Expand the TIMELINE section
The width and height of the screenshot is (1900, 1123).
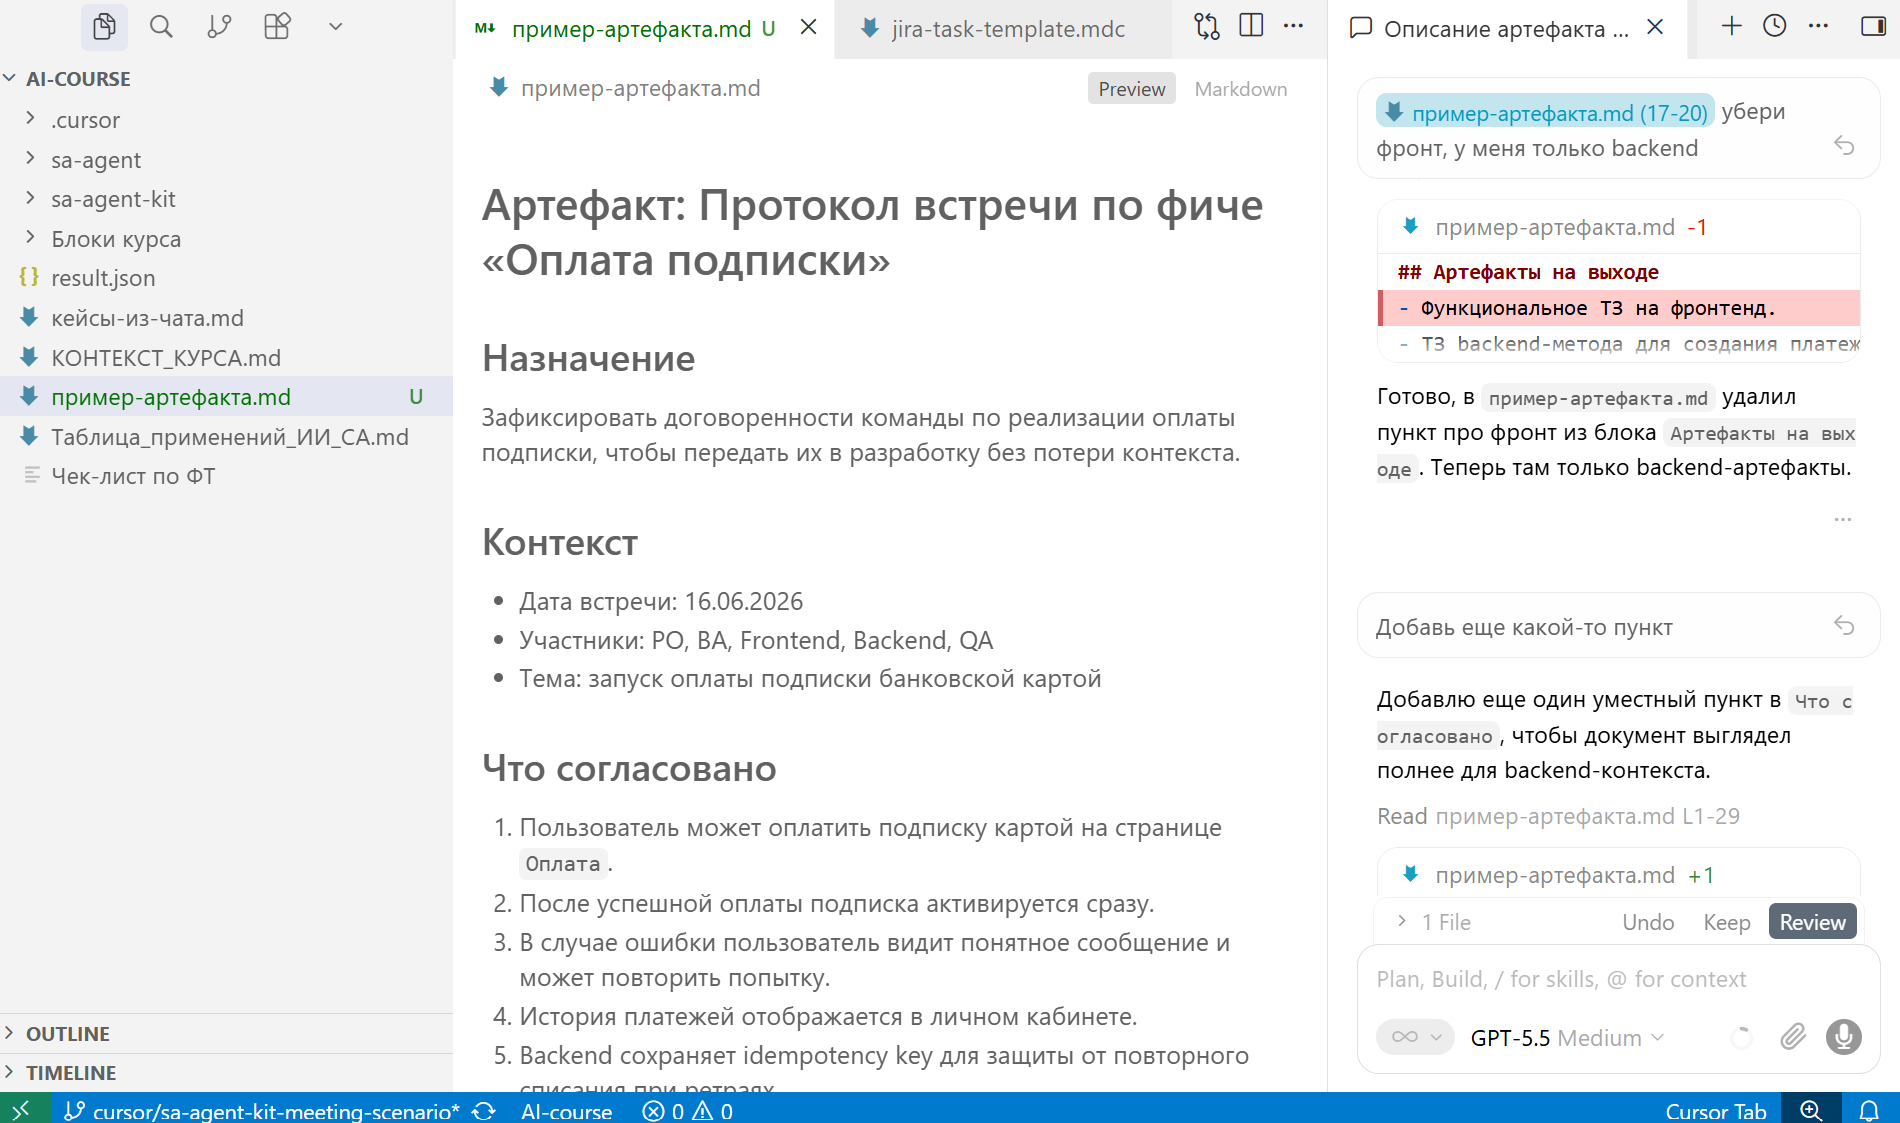(x=226, y=1073)
